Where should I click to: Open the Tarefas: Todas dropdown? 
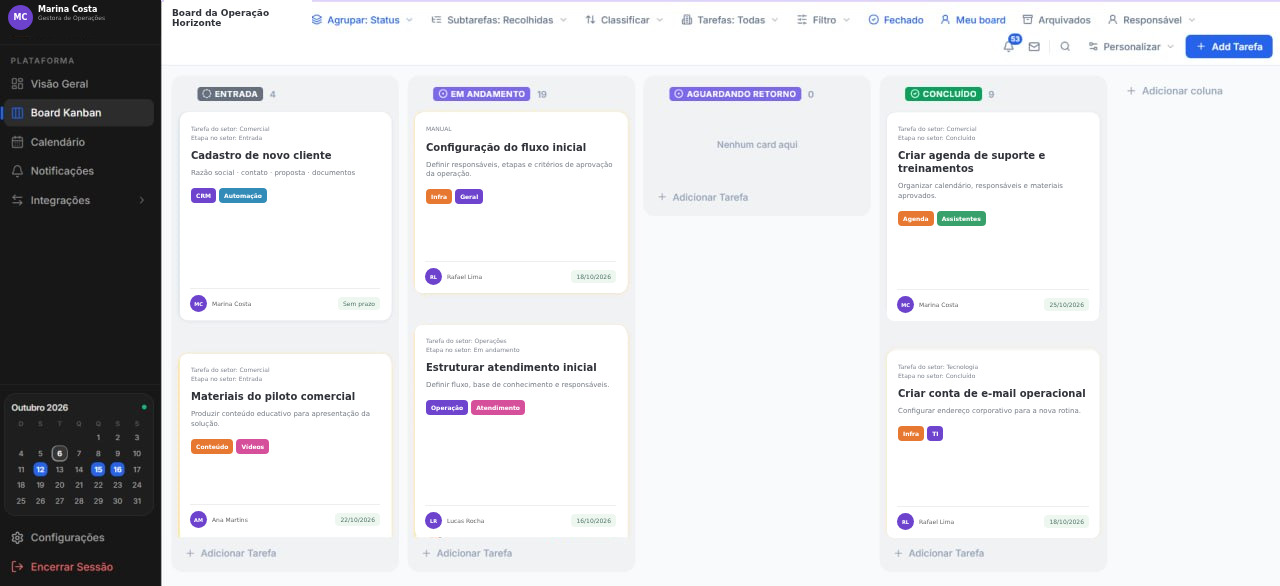click(730, 20)
